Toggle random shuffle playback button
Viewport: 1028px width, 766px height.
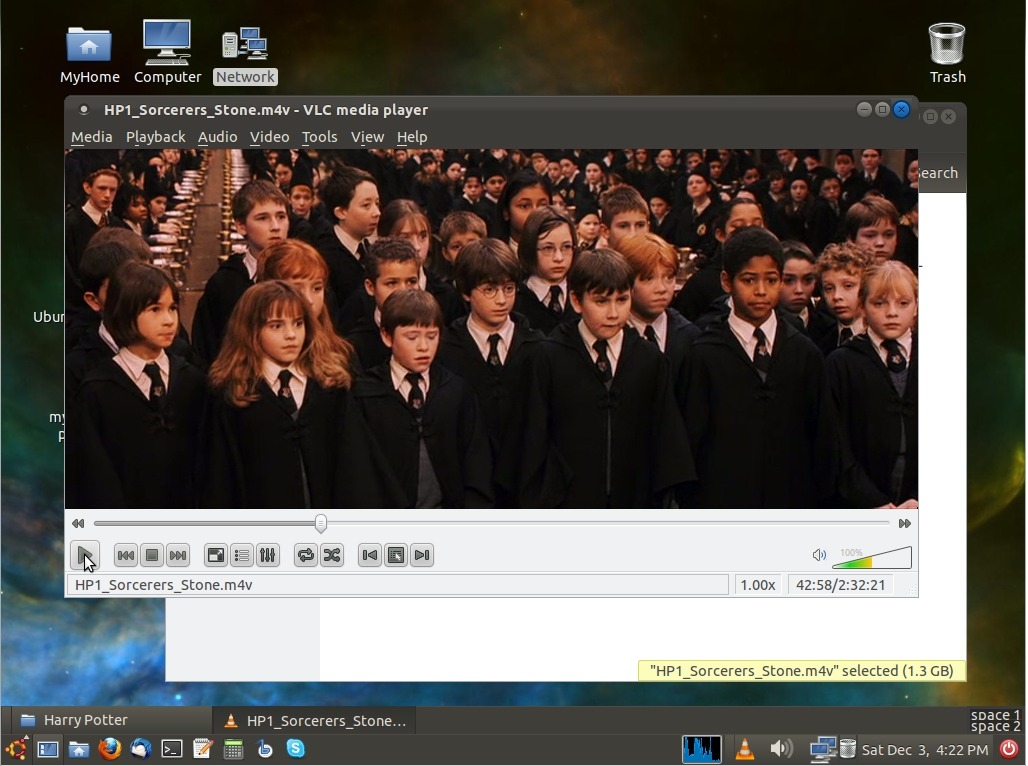pyautogui.click(x=332, y=555)
